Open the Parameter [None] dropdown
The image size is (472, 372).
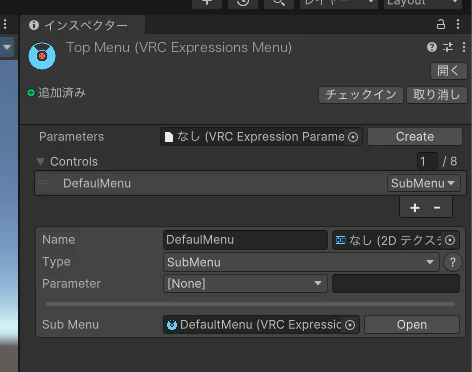245,284
